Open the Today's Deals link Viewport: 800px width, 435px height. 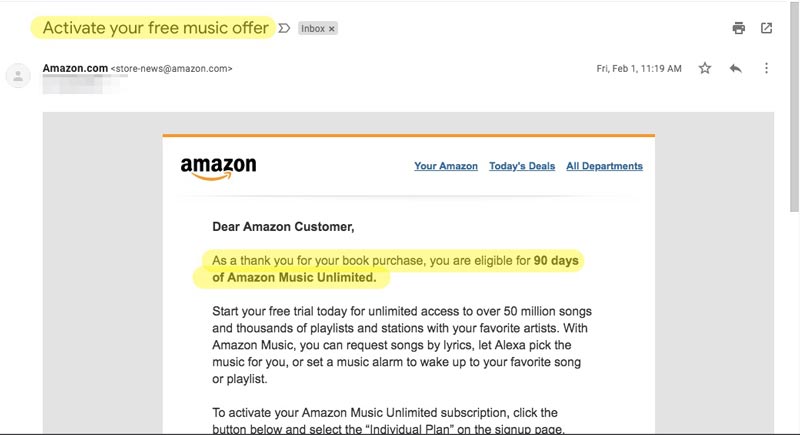pos(522,166)
